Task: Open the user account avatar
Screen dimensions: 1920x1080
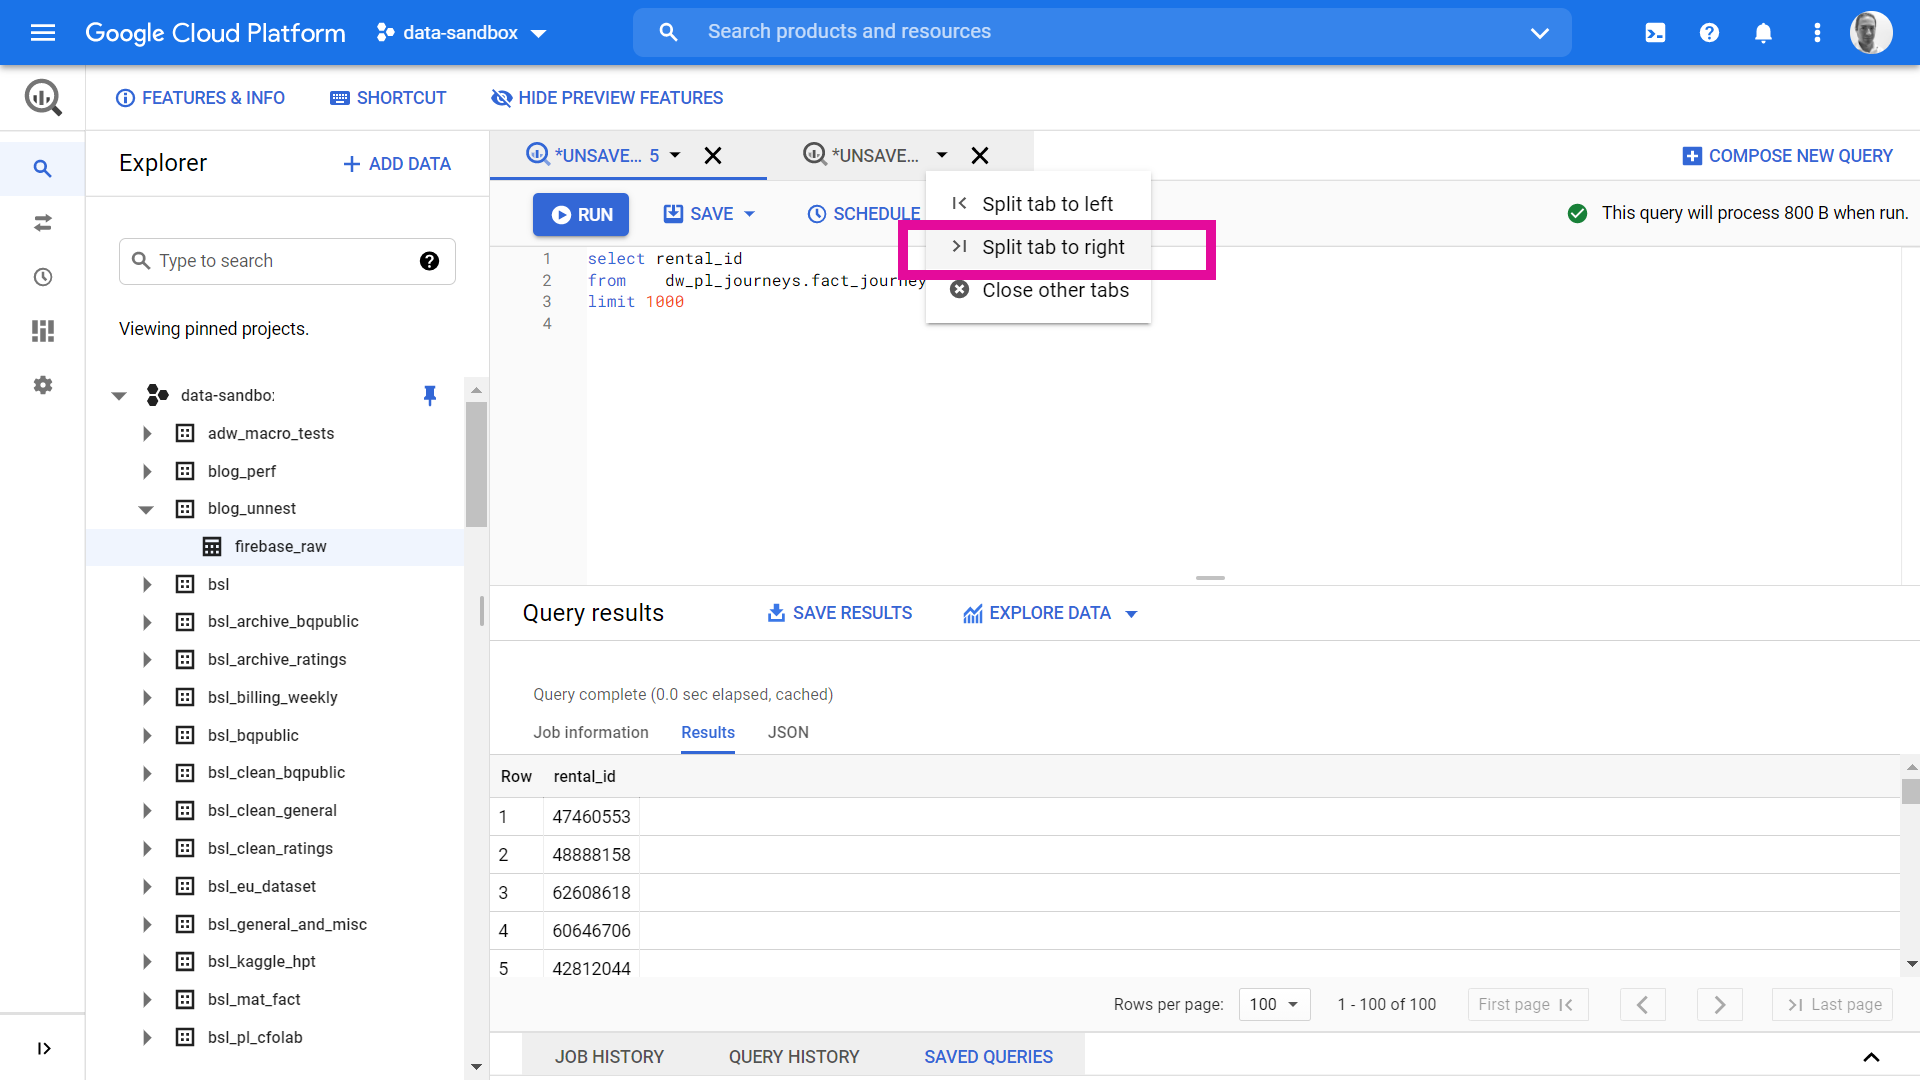Action: tap(1870, 32)
